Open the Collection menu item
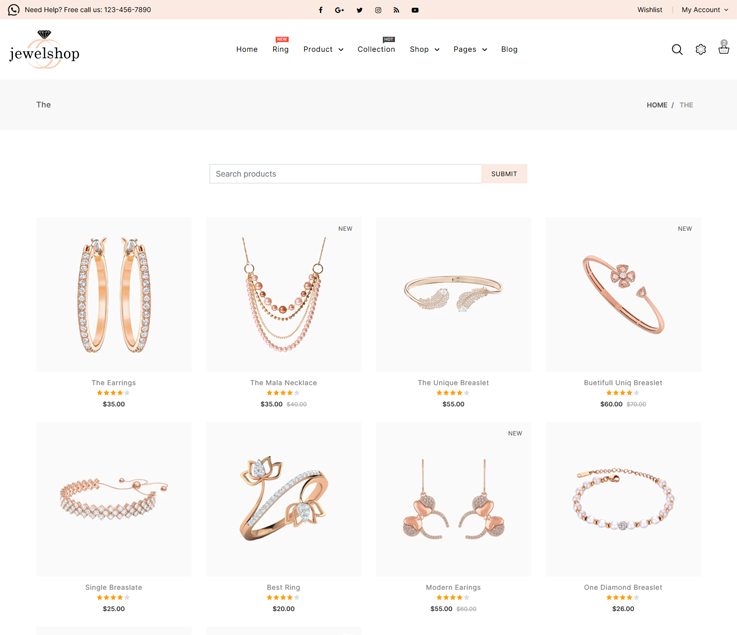The image size is (737, 635). pyautogui.click(x=376, y=49)
